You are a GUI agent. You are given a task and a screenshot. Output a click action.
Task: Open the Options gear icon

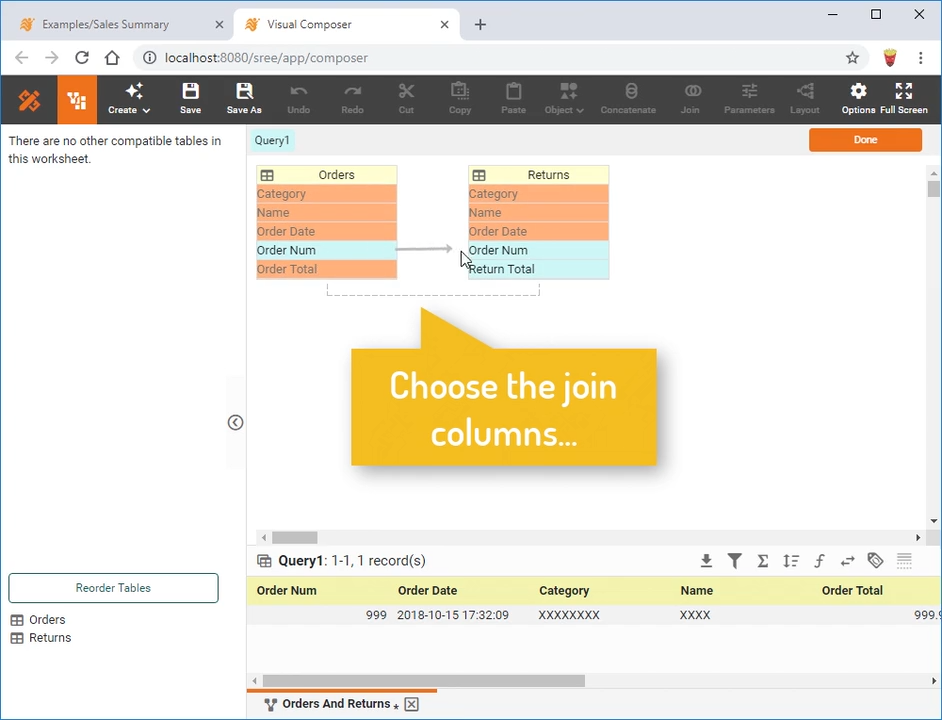click(858, 98)
